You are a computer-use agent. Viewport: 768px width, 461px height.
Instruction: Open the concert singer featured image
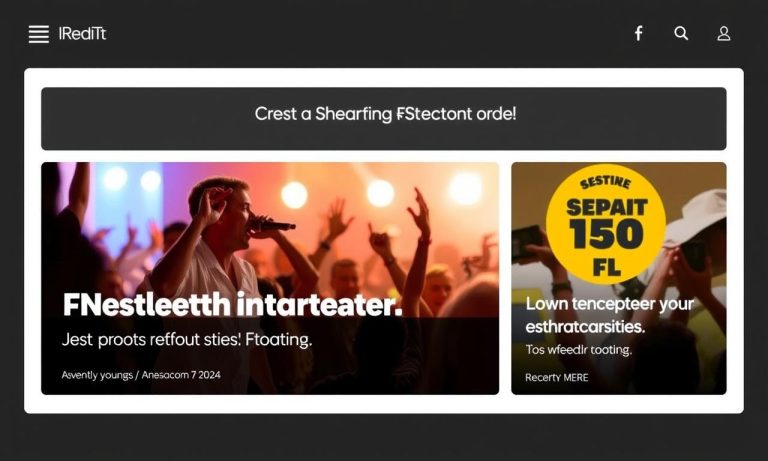tap(270, 278)
